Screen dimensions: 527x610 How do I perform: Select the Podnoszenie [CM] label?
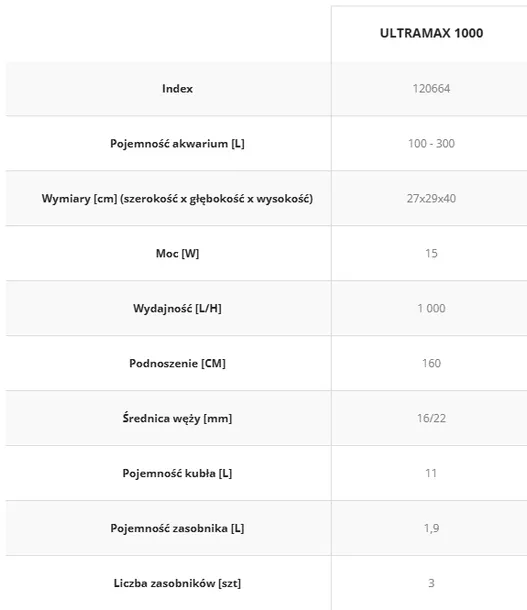pyautogui.click(x=177, y=363)
